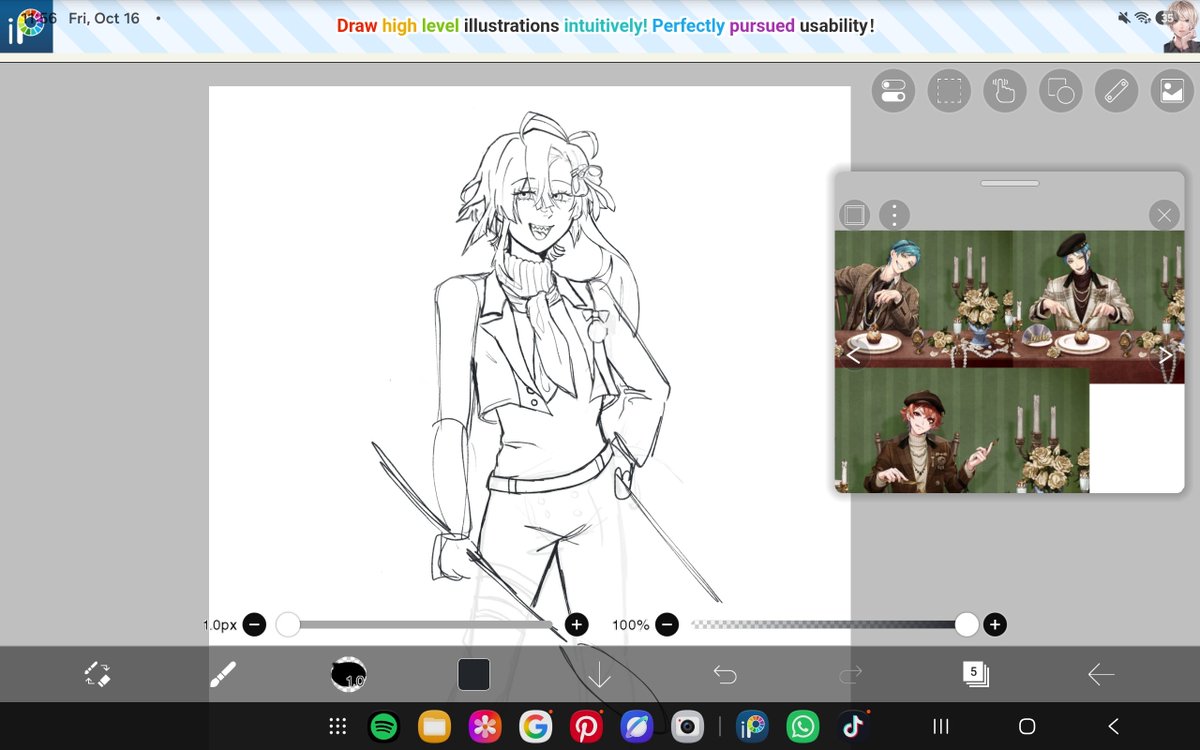
Task: Show previous reference image
Action: pos(853,355)
